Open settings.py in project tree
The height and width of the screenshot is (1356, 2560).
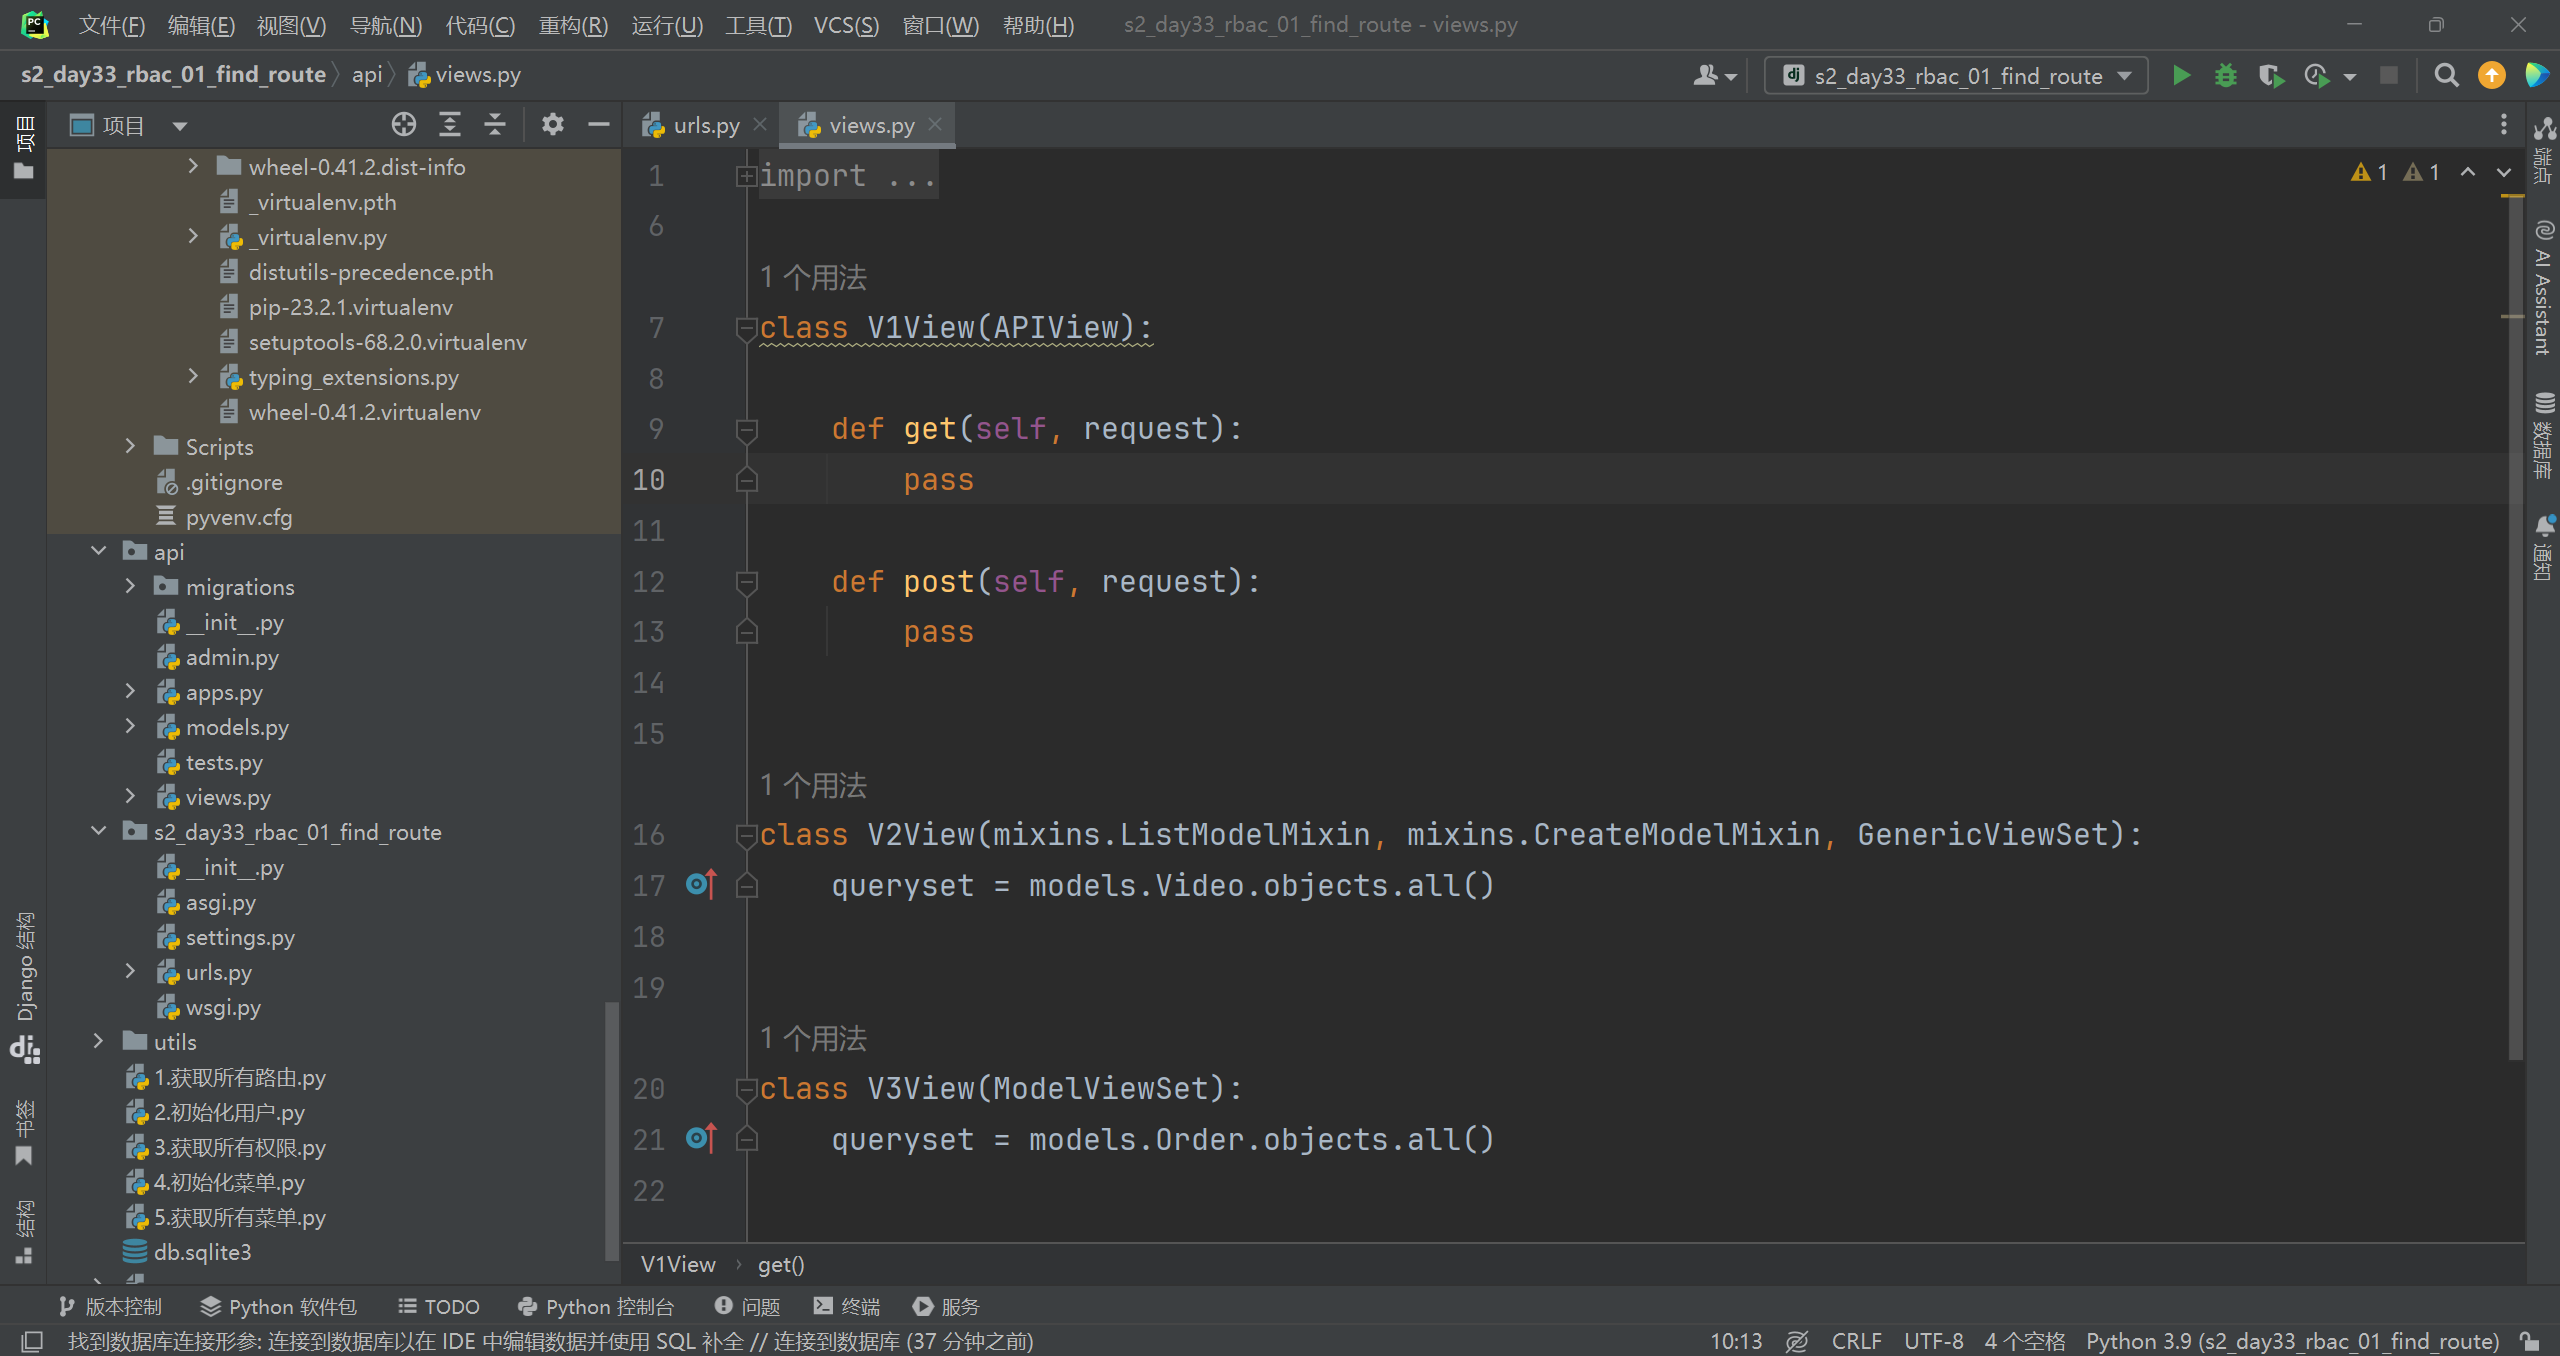click(240, 937)
